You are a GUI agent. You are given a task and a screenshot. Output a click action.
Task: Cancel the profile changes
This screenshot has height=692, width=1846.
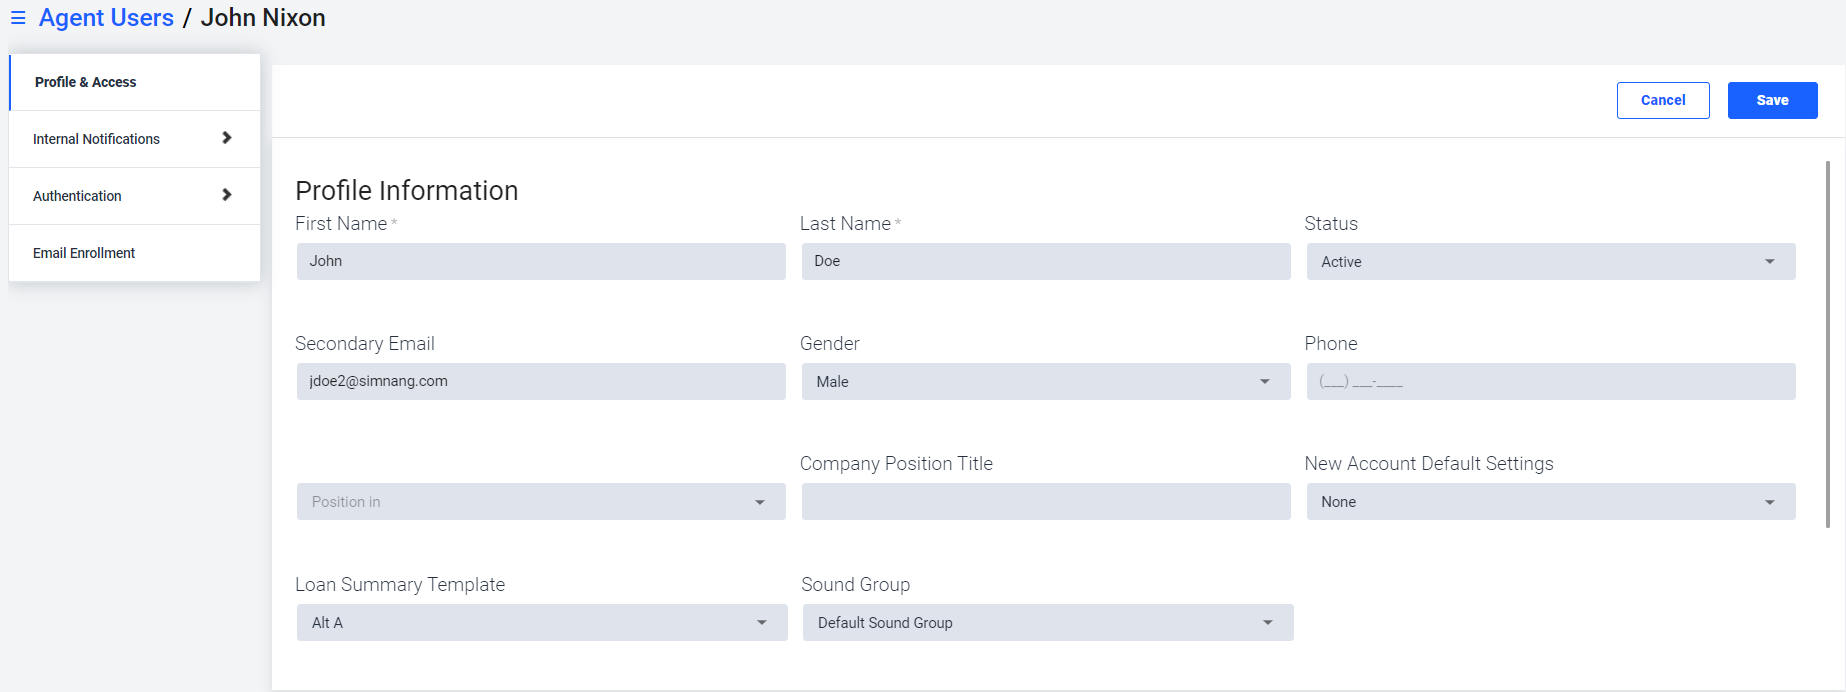click(1663, 100)
